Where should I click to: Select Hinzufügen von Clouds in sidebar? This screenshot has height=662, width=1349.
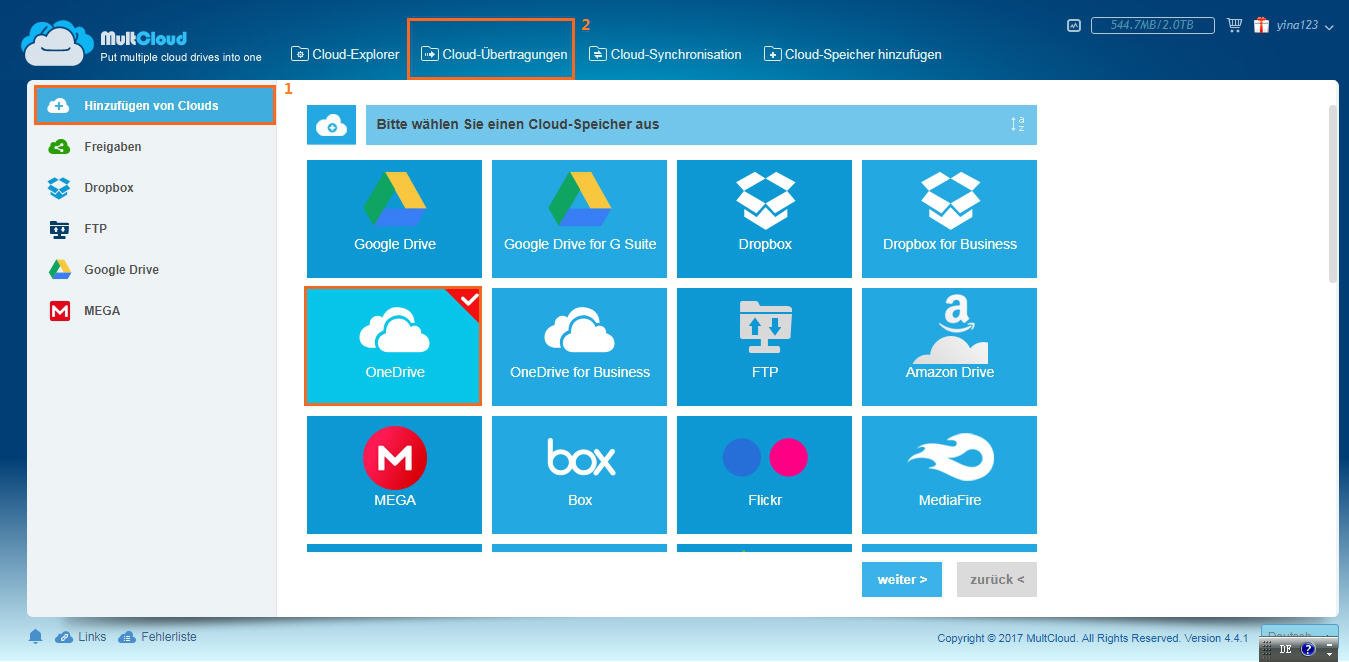coord(155,105)
